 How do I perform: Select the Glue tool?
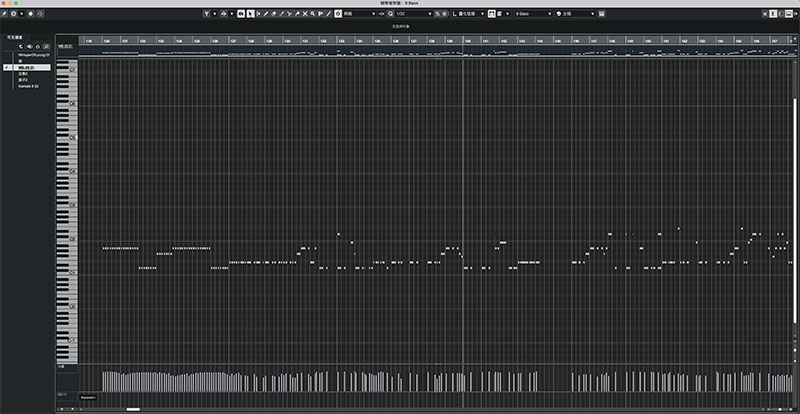(x=297, y=14)
